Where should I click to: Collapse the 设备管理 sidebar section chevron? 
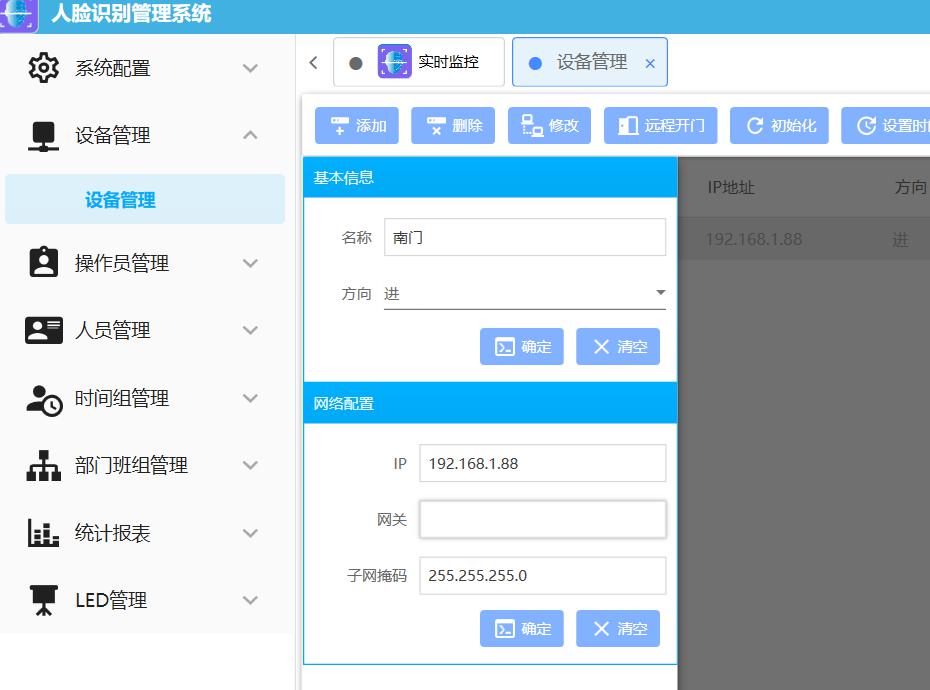tap(250, 135)
